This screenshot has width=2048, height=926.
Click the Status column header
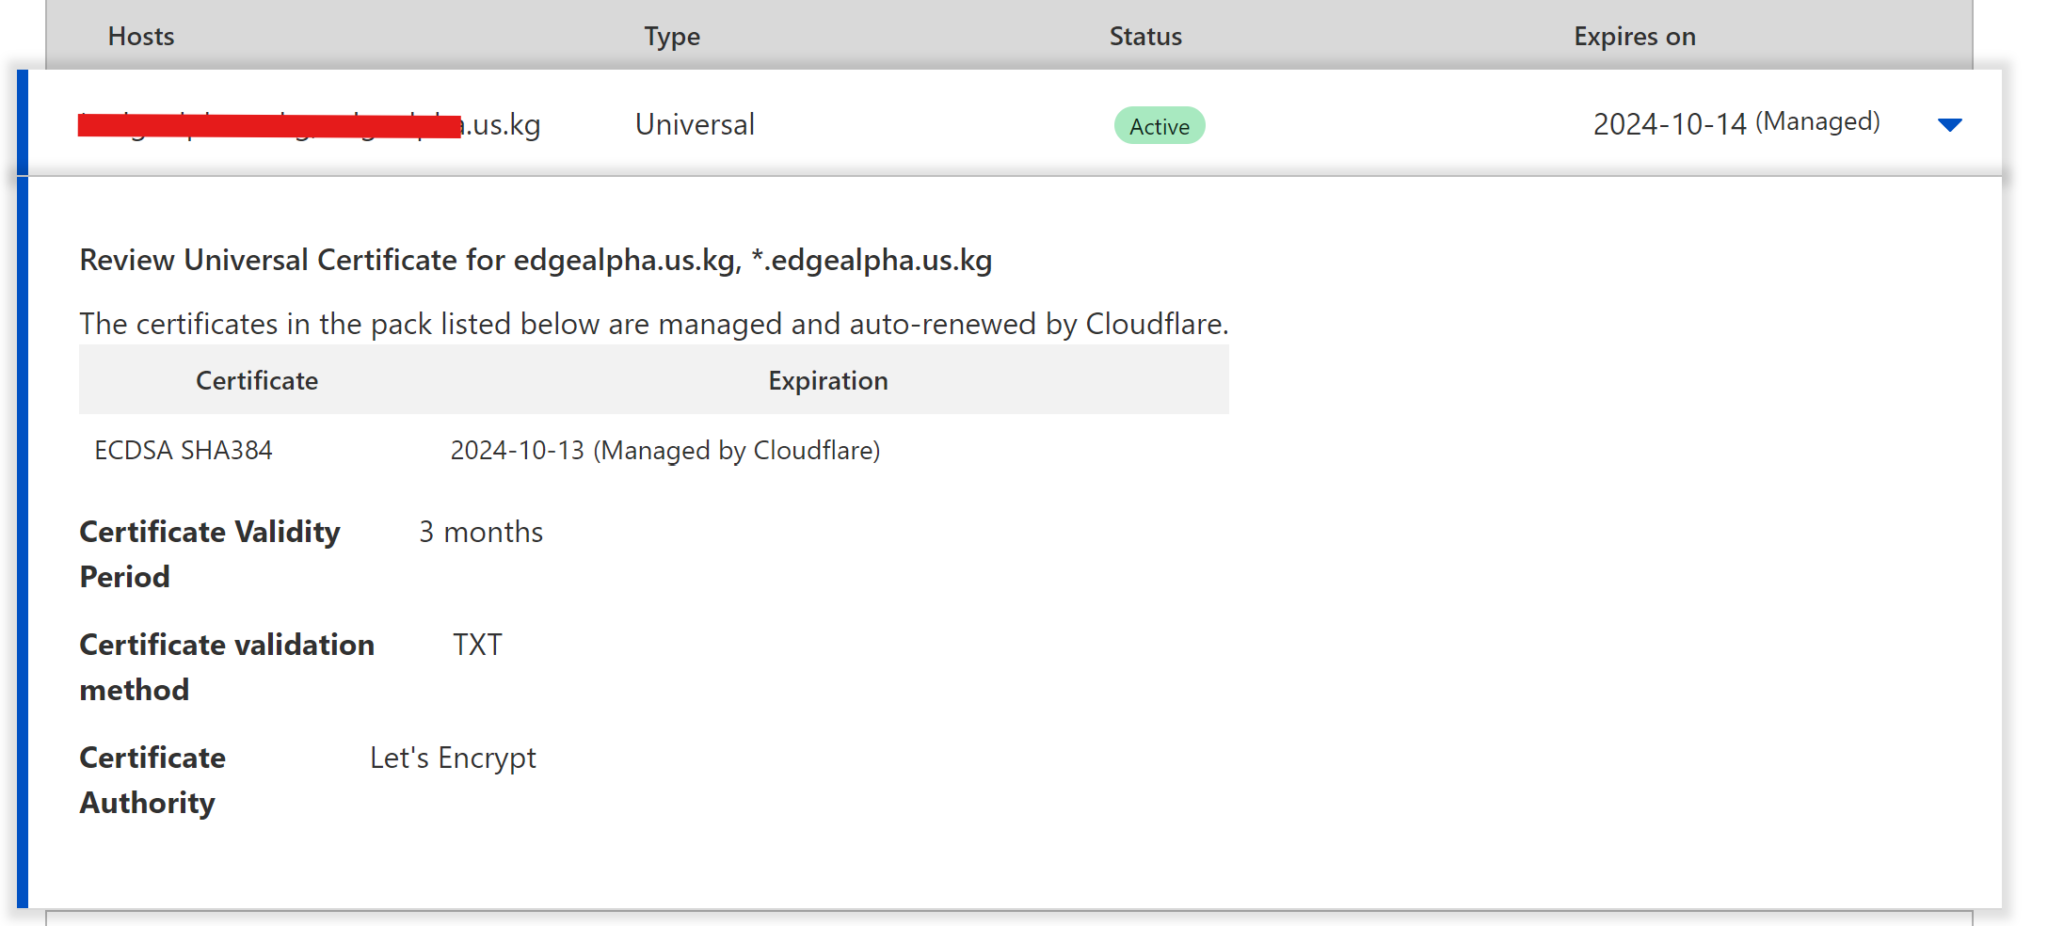click(x=1145, y=36)
